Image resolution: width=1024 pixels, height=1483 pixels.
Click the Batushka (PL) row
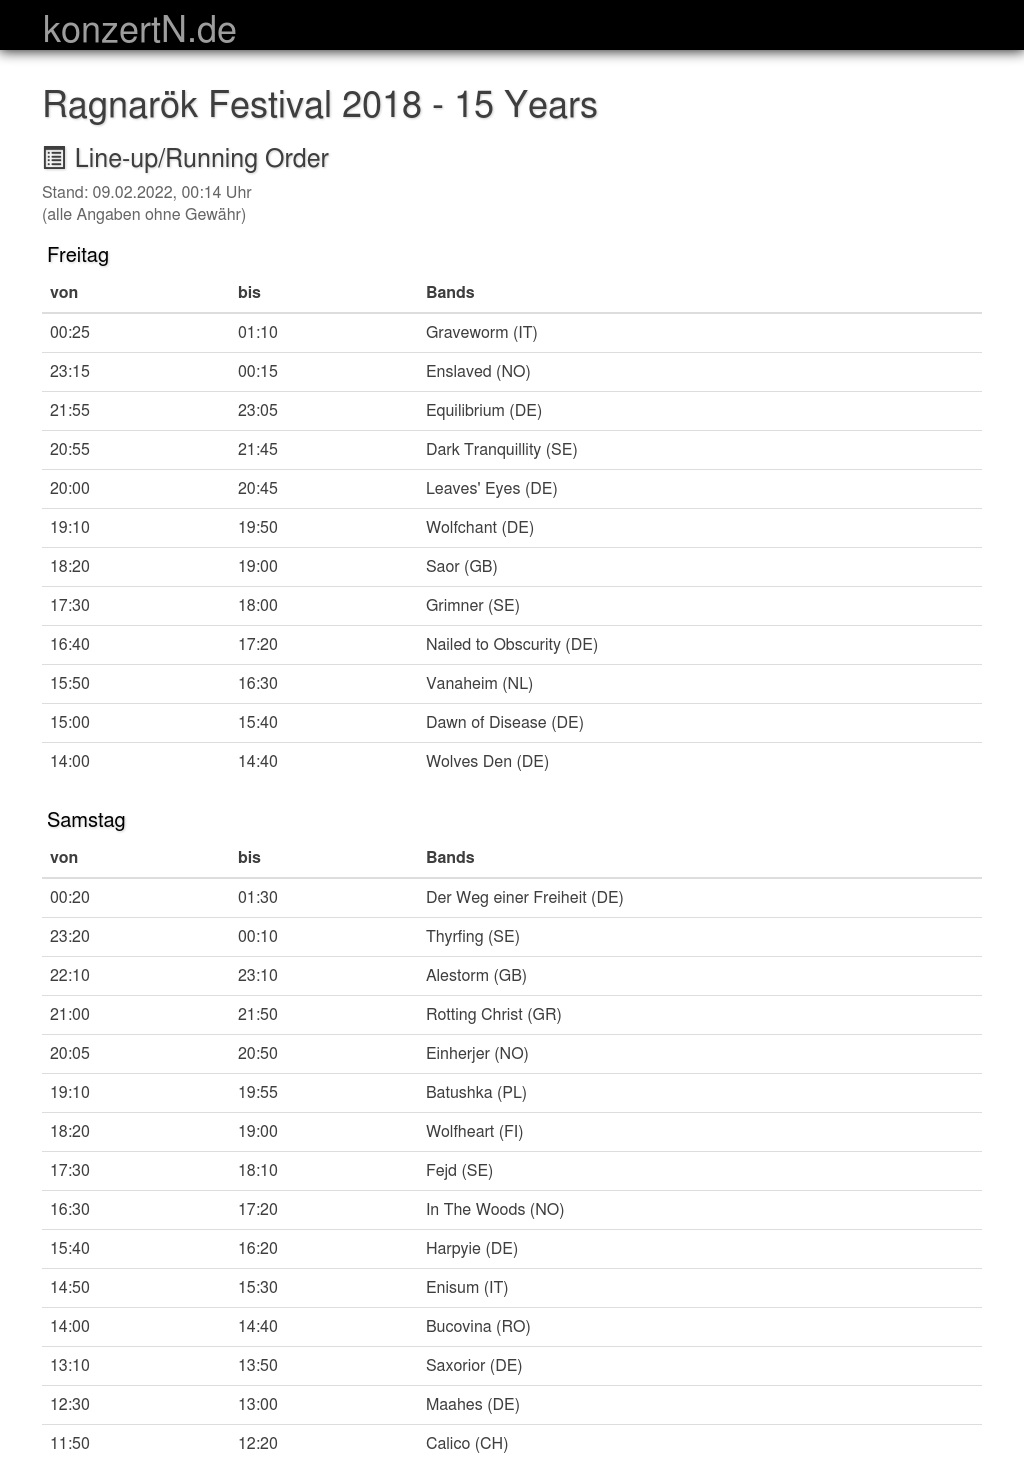coord(476,1092)
